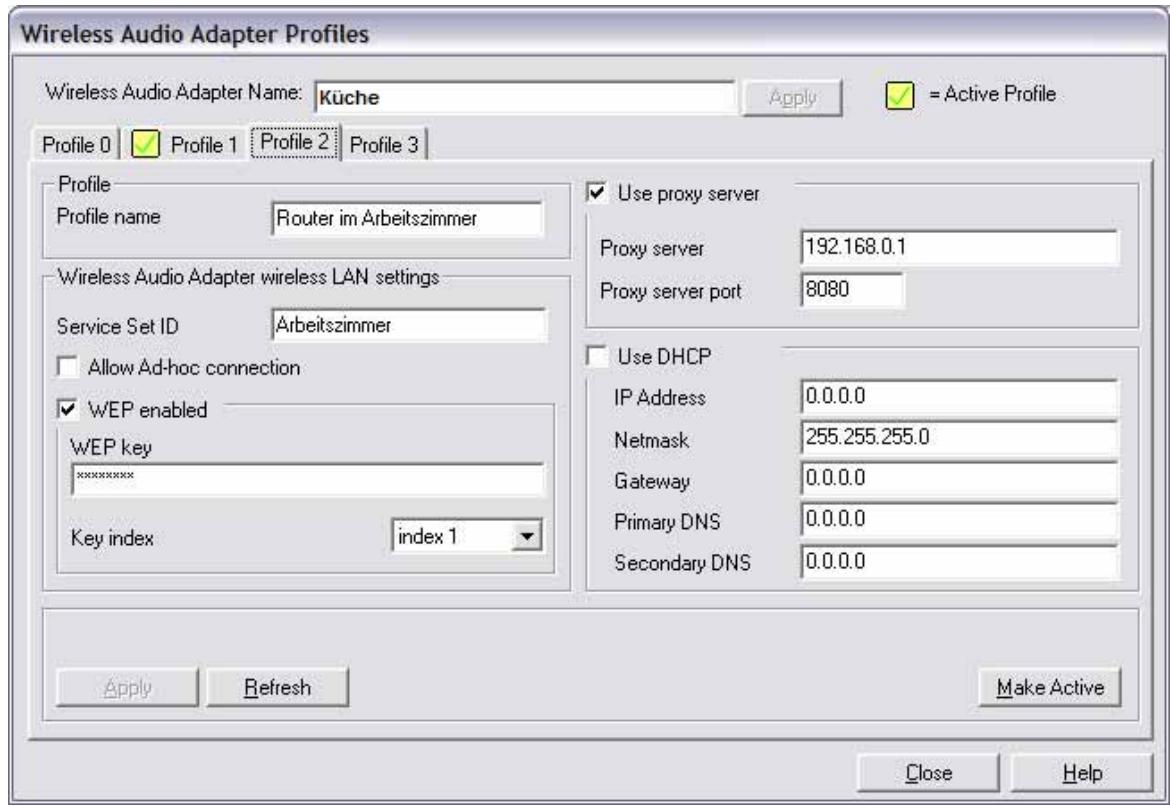Click the "Key index" label

coord(112,538)
